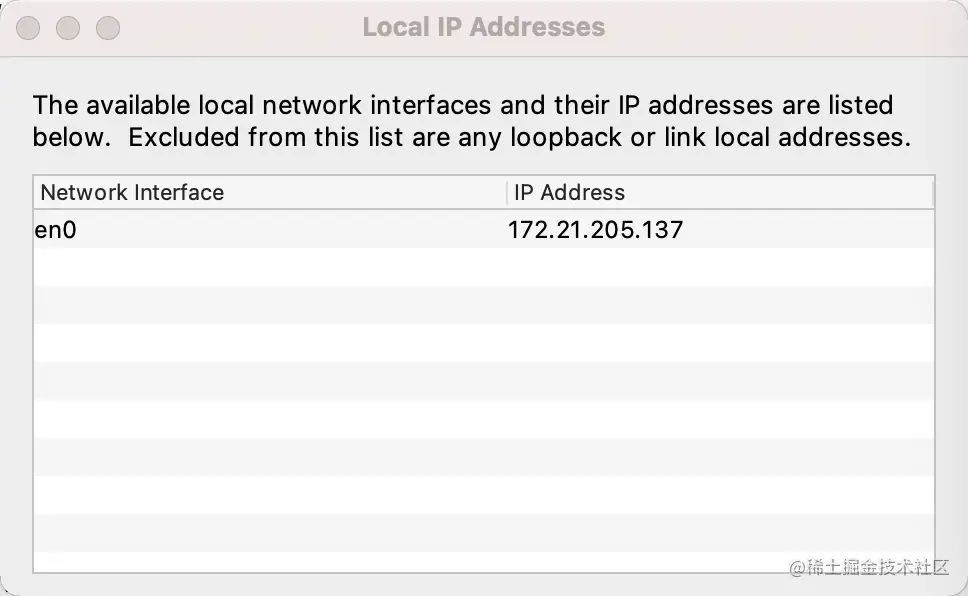The image size is (968, 596).
Task: Click the "Local IP Addresses" window title
Action: (x=483, y=27)
